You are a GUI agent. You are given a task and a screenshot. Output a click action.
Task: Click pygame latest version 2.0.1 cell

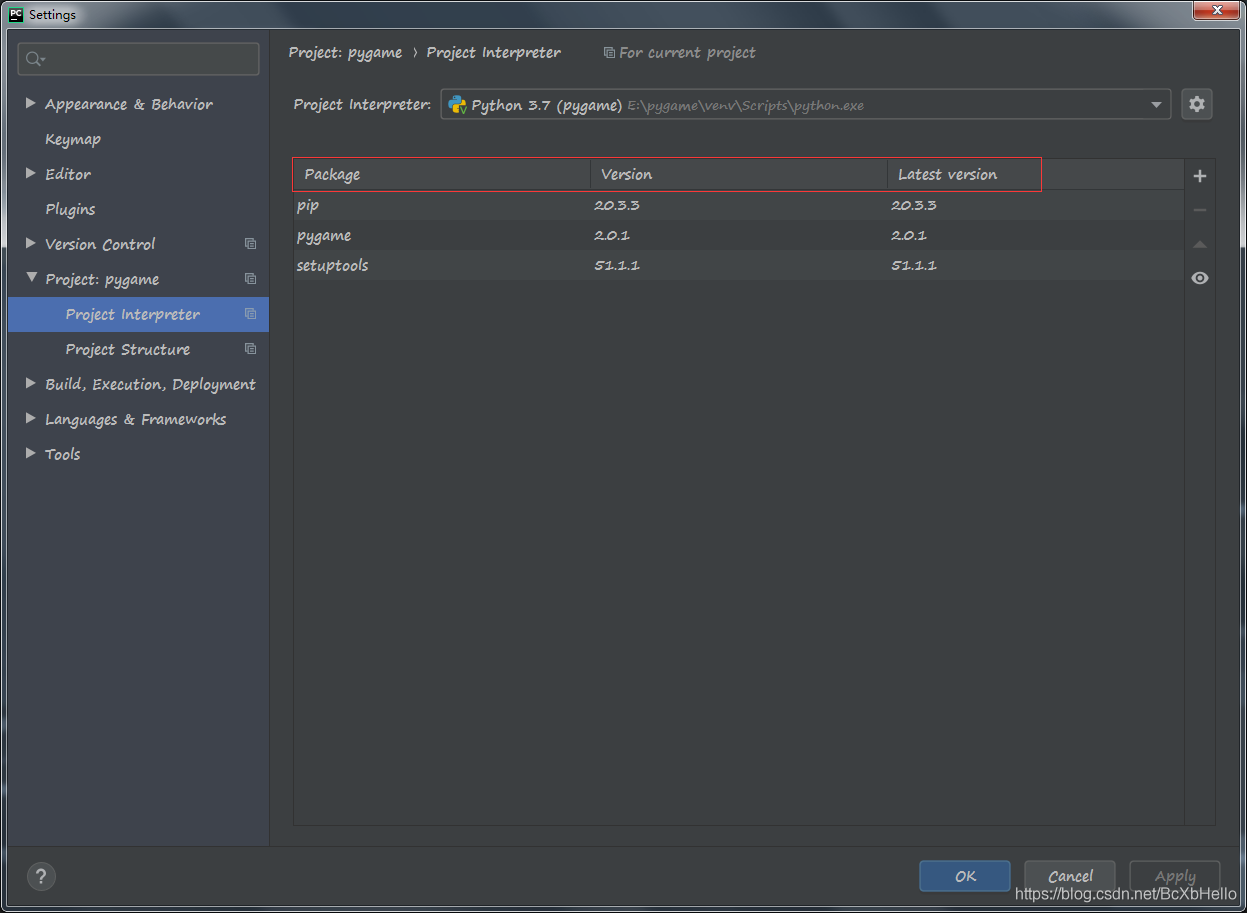[x=909, y=235]
